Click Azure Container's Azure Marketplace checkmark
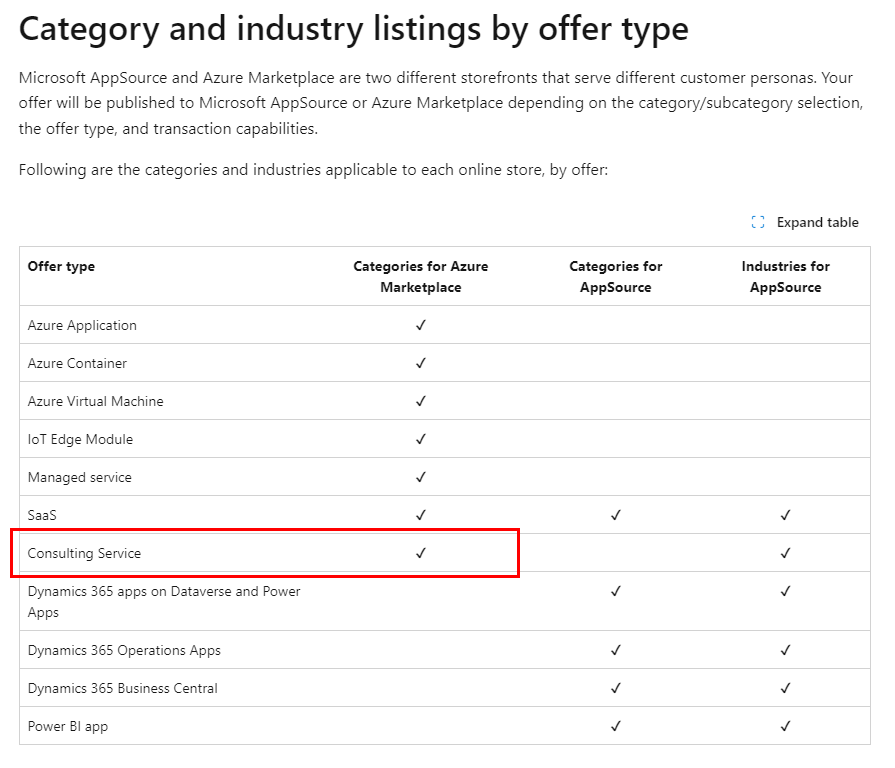This screenshot has width=895, height=768. coord(421,363)
